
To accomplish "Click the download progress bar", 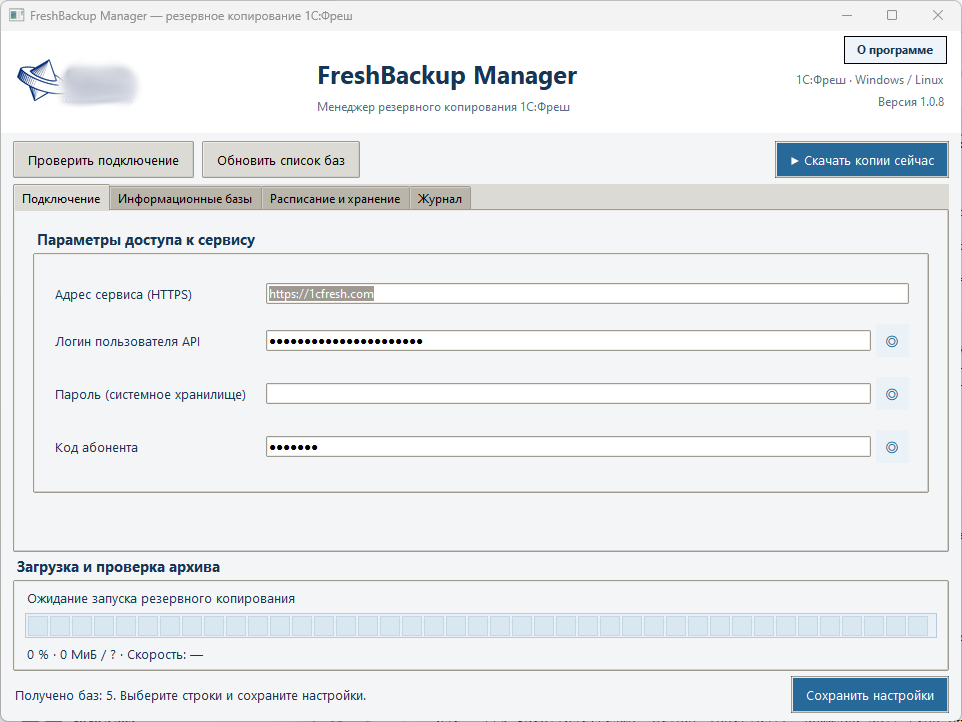I will tap(481, 626).
